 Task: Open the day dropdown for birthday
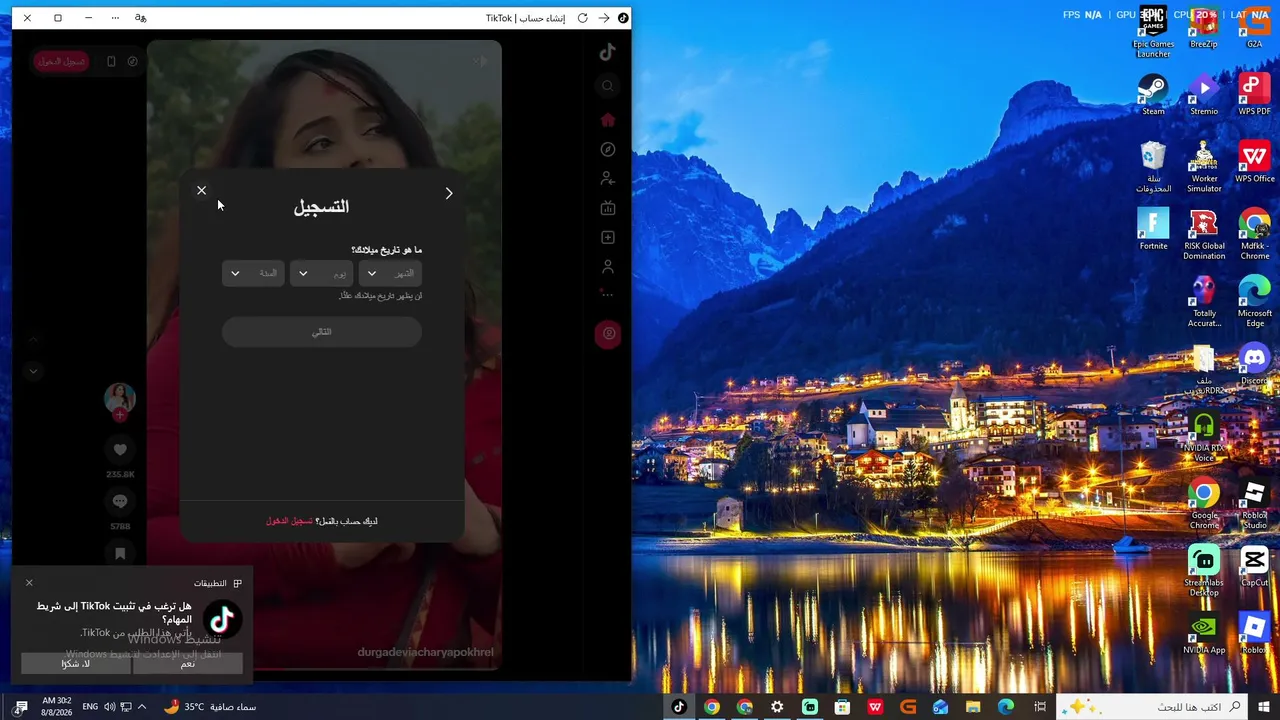pyautogui.click(x=322, y=273)
